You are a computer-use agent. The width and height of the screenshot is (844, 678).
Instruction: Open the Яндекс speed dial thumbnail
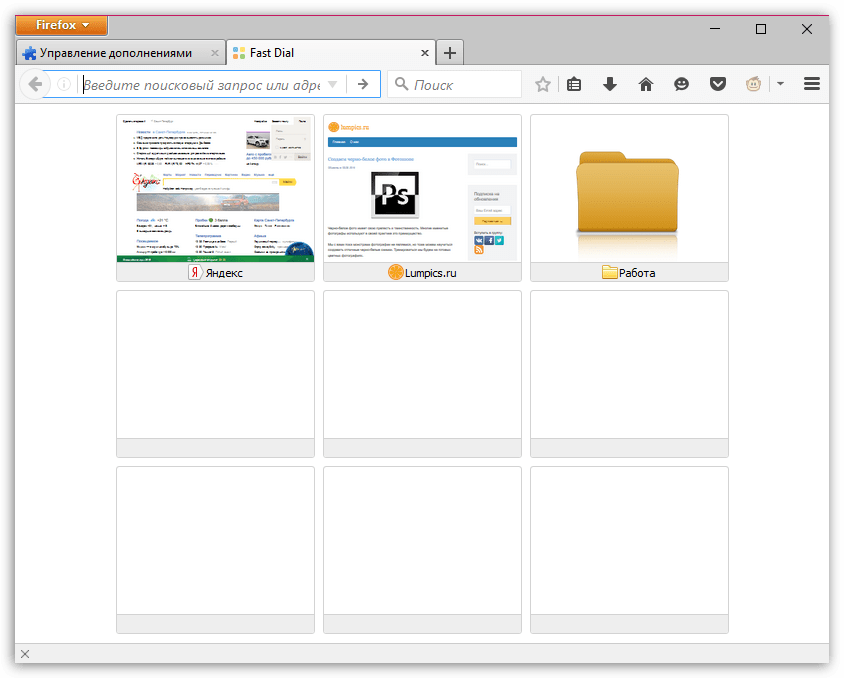pos(215,189)
